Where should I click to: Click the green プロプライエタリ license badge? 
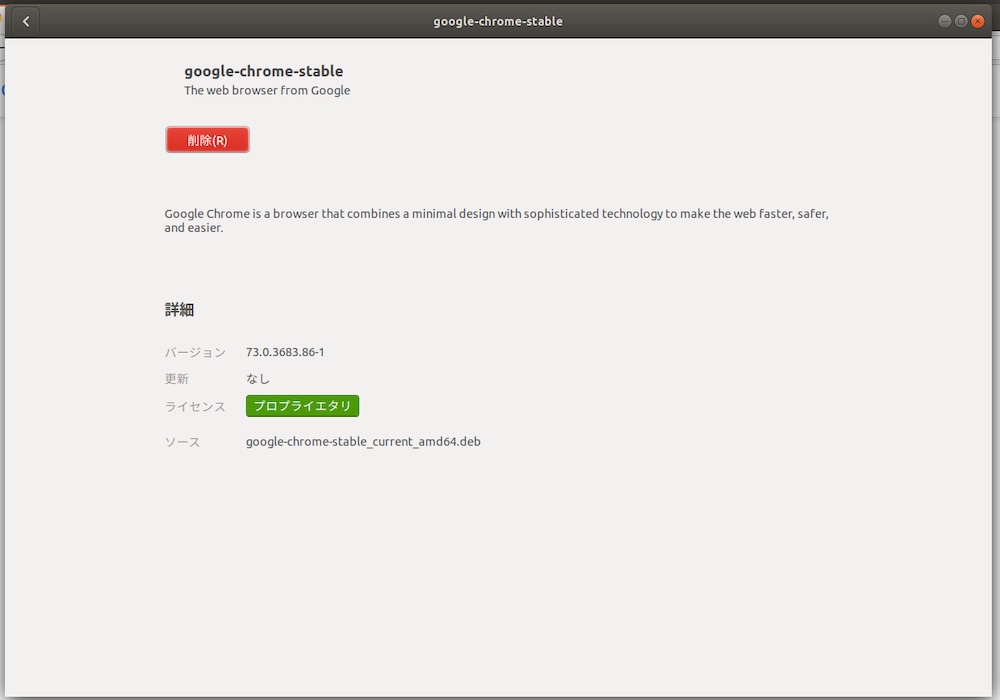point(302,406)
